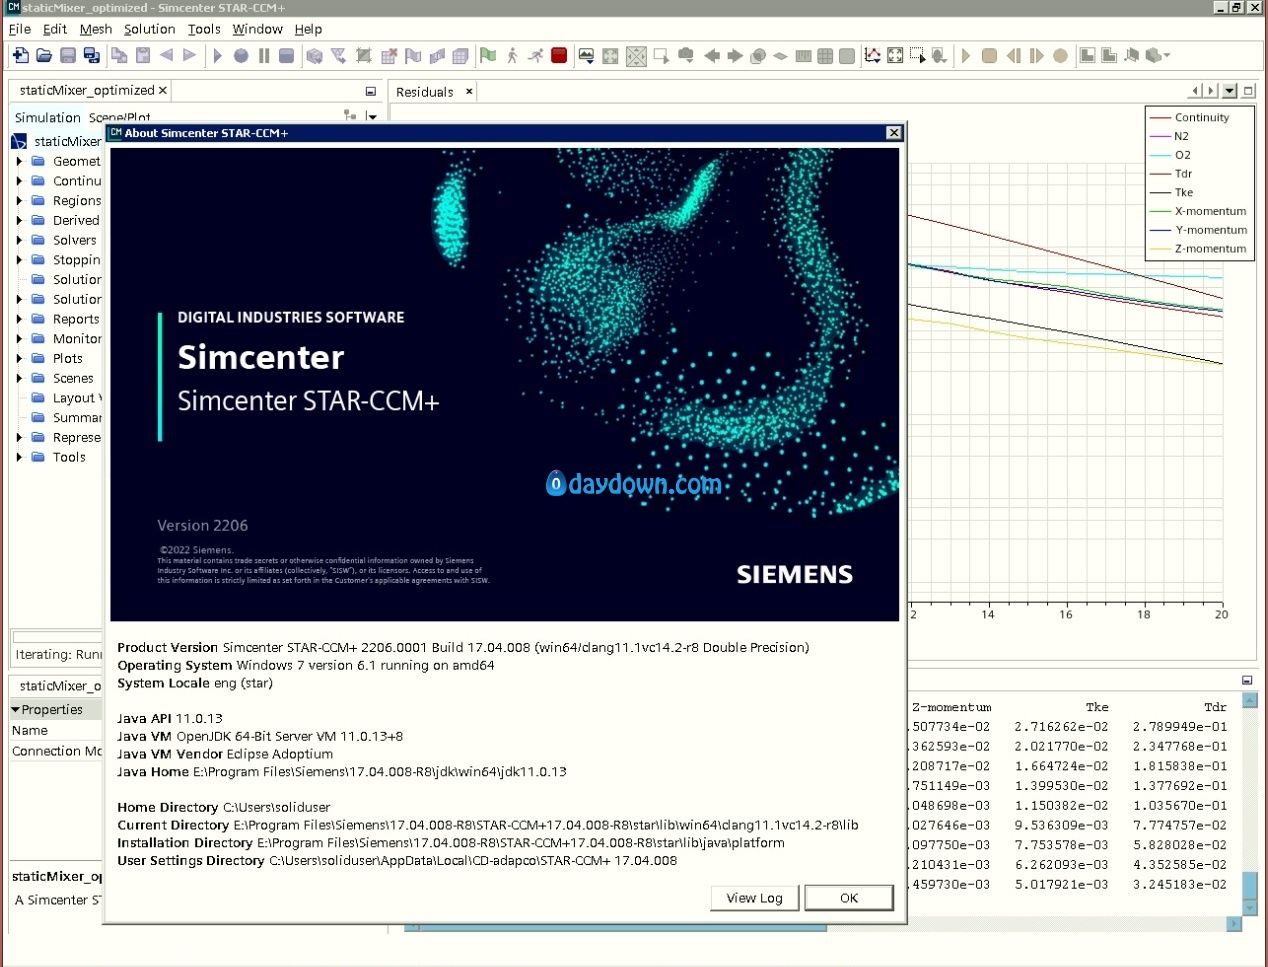Click the View Log button
The width and height of the screenshot is (1268, 967).
(x=754, y=898)
